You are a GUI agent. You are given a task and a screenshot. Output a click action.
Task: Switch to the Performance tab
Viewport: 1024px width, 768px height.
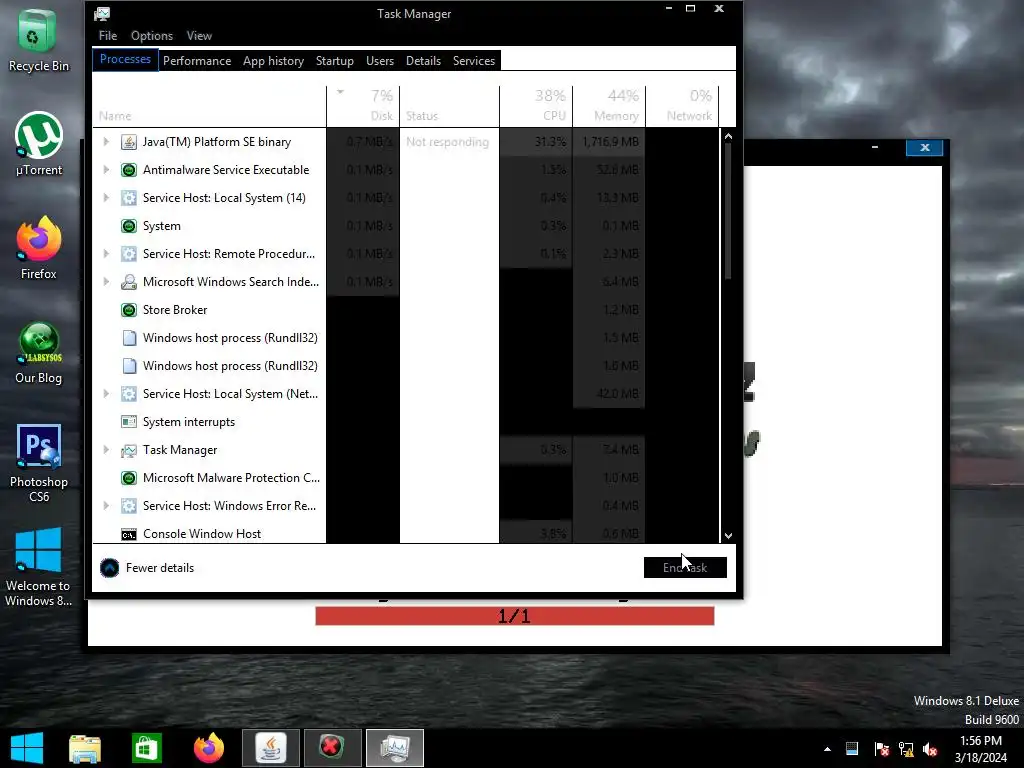(x=197, y=61)
